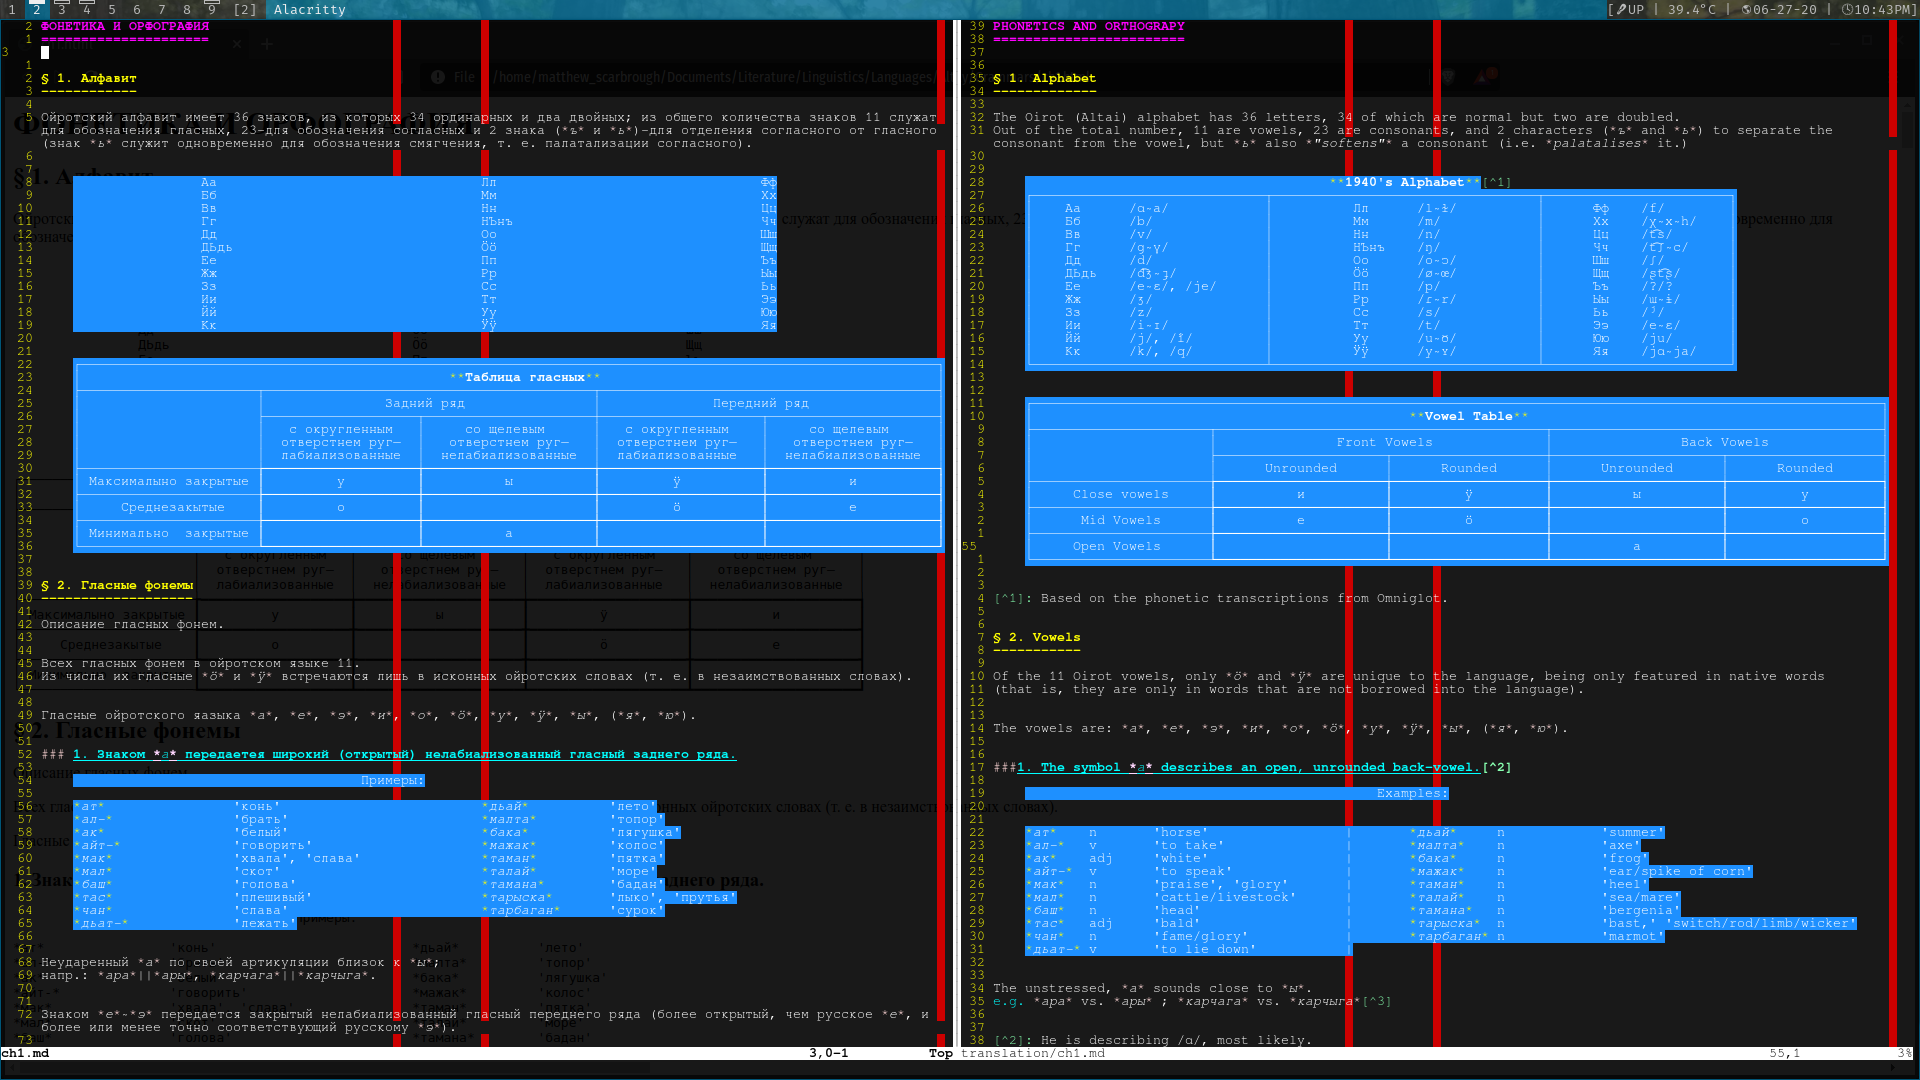1920x1080 pixels.
Task: Click the 06-27-20 date in status bar
Action: point(1785,10)
